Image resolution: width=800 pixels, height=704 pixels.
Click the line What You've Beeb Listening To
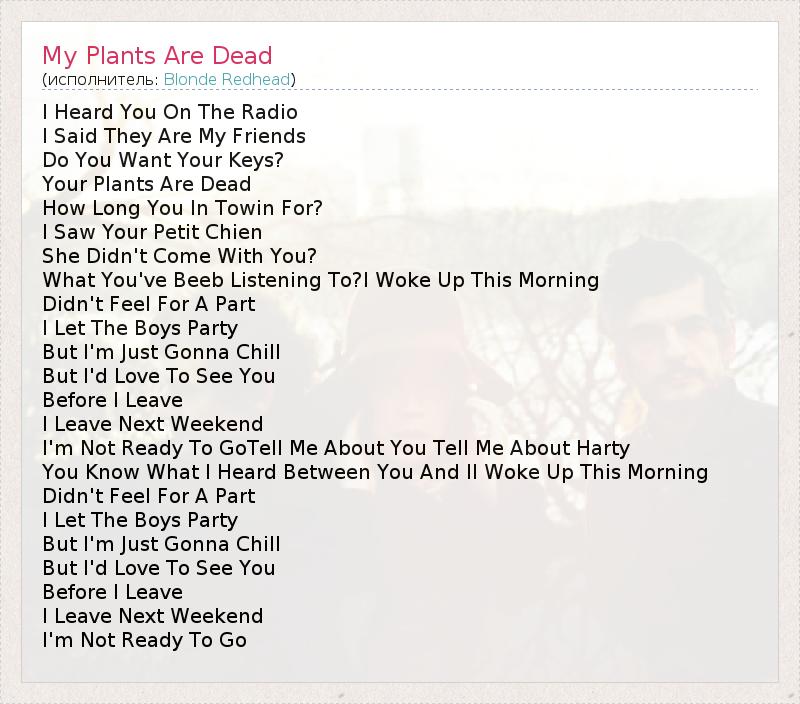pos(200,280)
